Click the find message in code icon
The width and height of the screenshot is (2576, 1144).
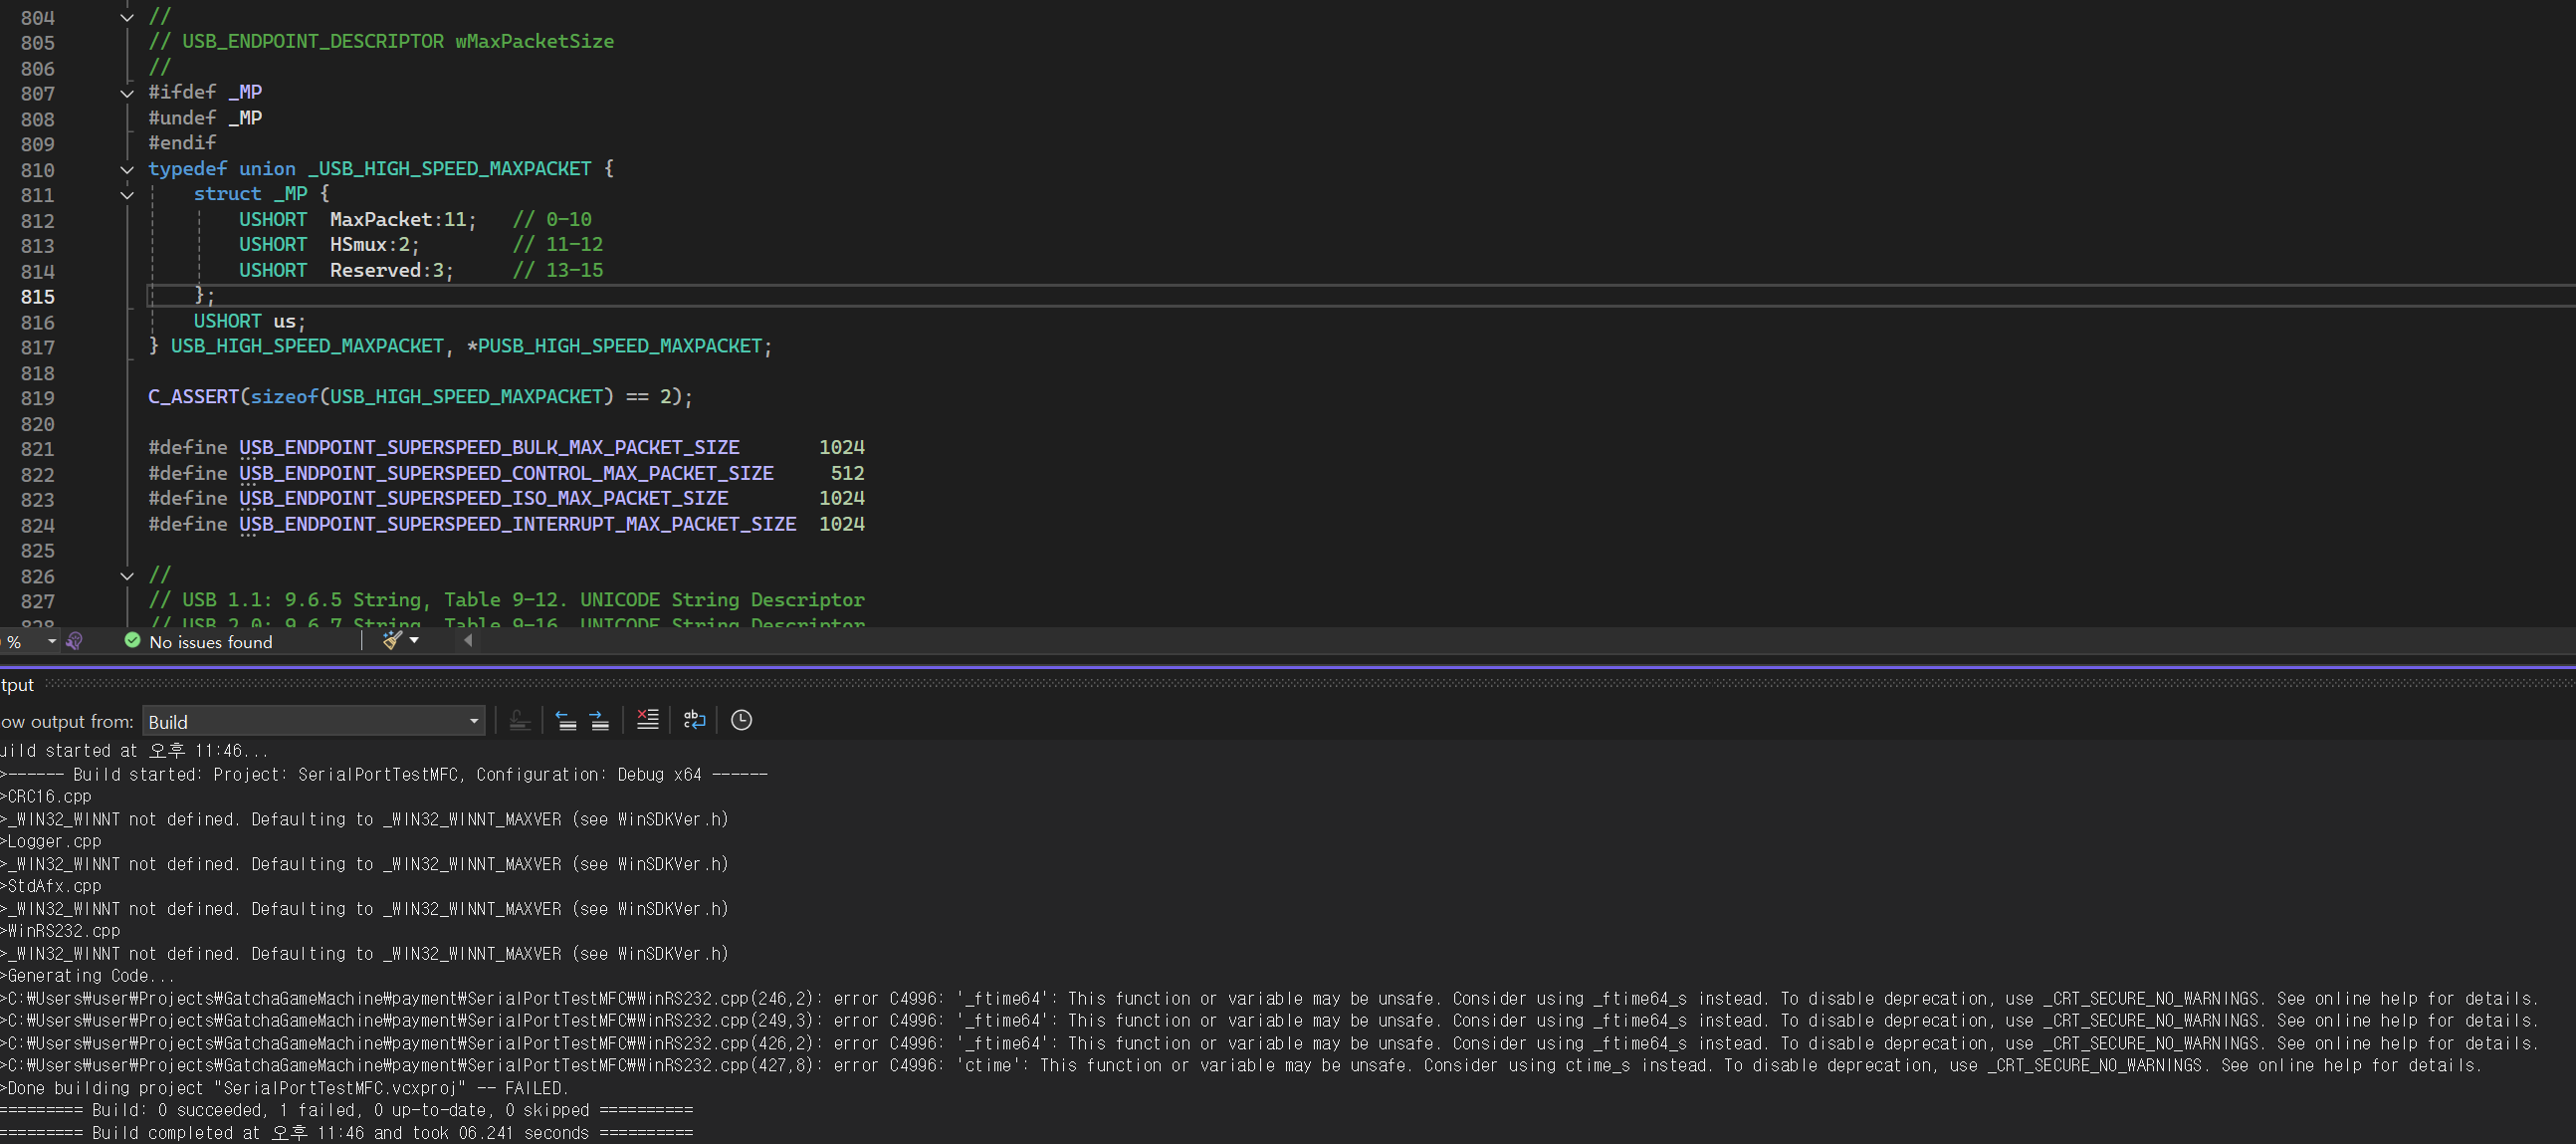point(519,720)
